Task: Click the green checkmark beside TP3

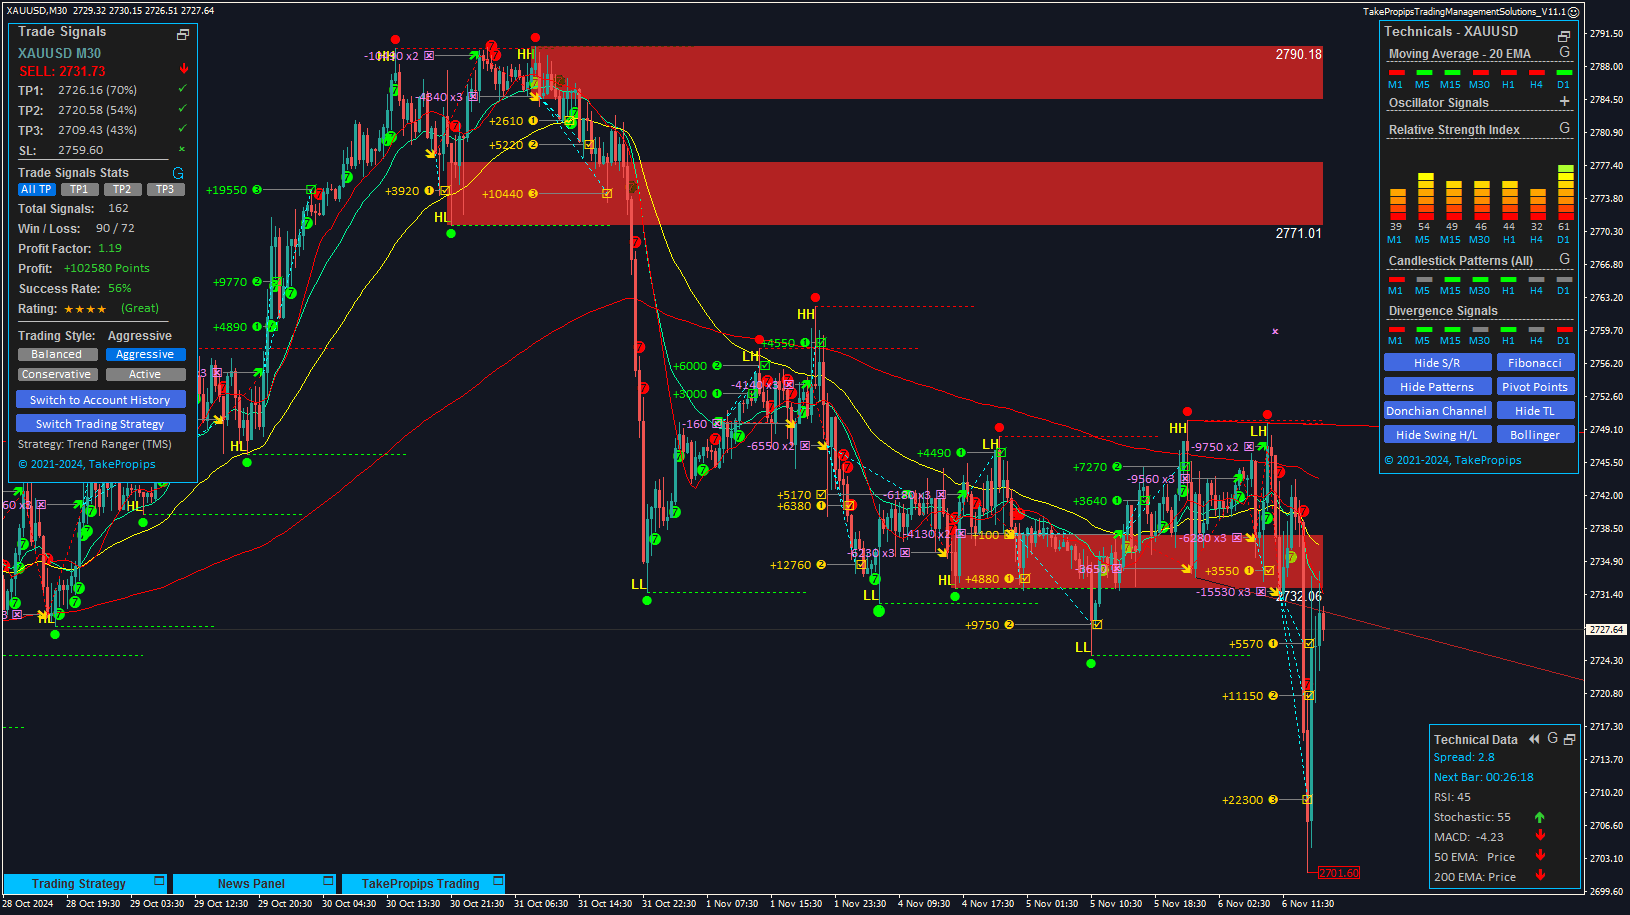Action: pos(183,129)
